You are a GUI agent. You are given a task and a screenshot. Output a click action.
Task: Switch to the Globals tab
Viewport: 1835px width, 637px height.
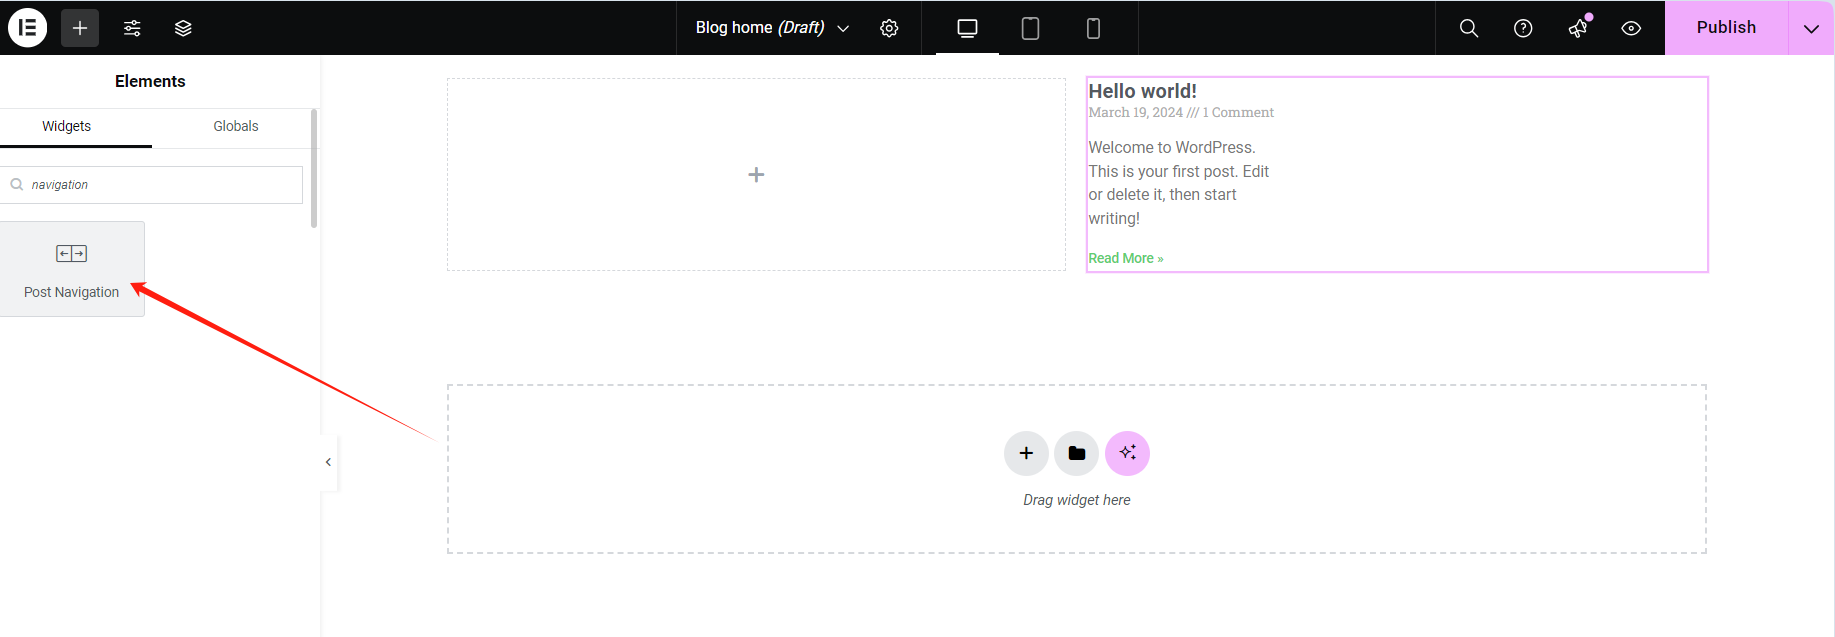(x=235, y=126)
